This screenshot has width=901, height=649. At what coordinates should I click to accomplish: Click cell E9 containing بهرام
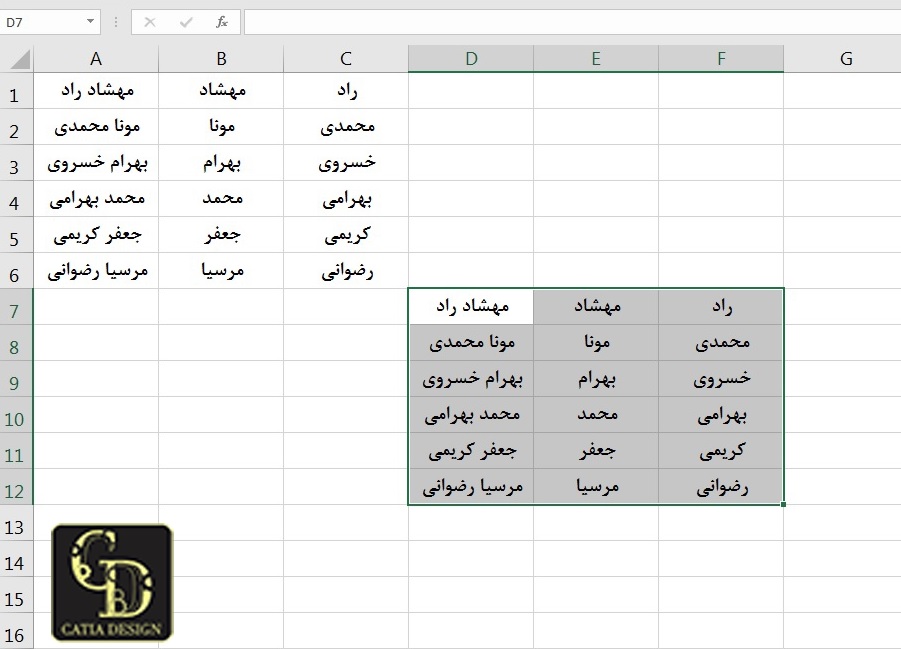coord(596,379)
